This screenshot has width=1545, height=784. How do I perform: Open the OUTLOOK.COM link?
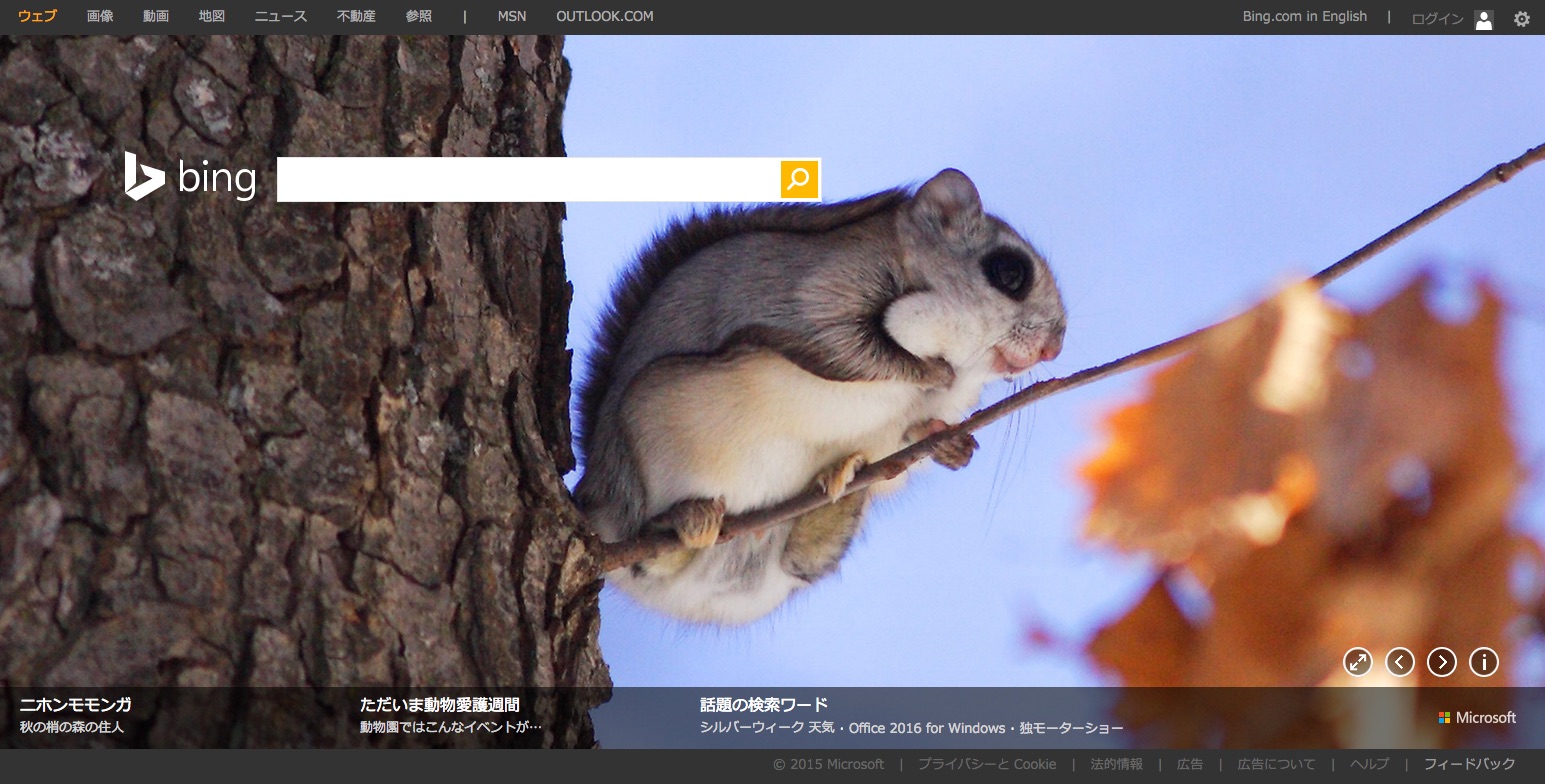click(x=604, y=17)
